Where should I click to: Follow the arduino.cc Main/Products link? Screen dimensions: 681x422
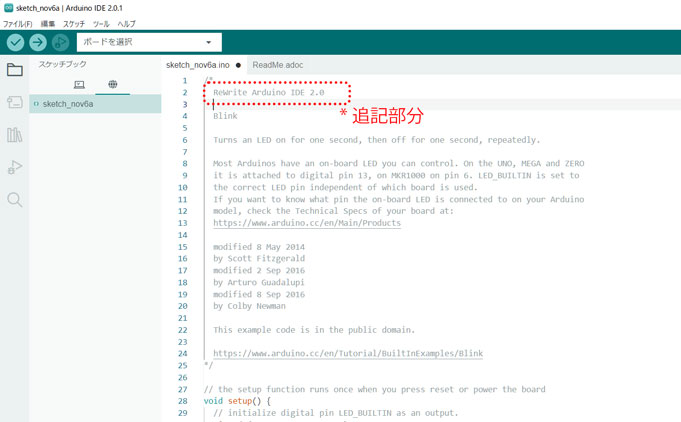tap(307, 223)
